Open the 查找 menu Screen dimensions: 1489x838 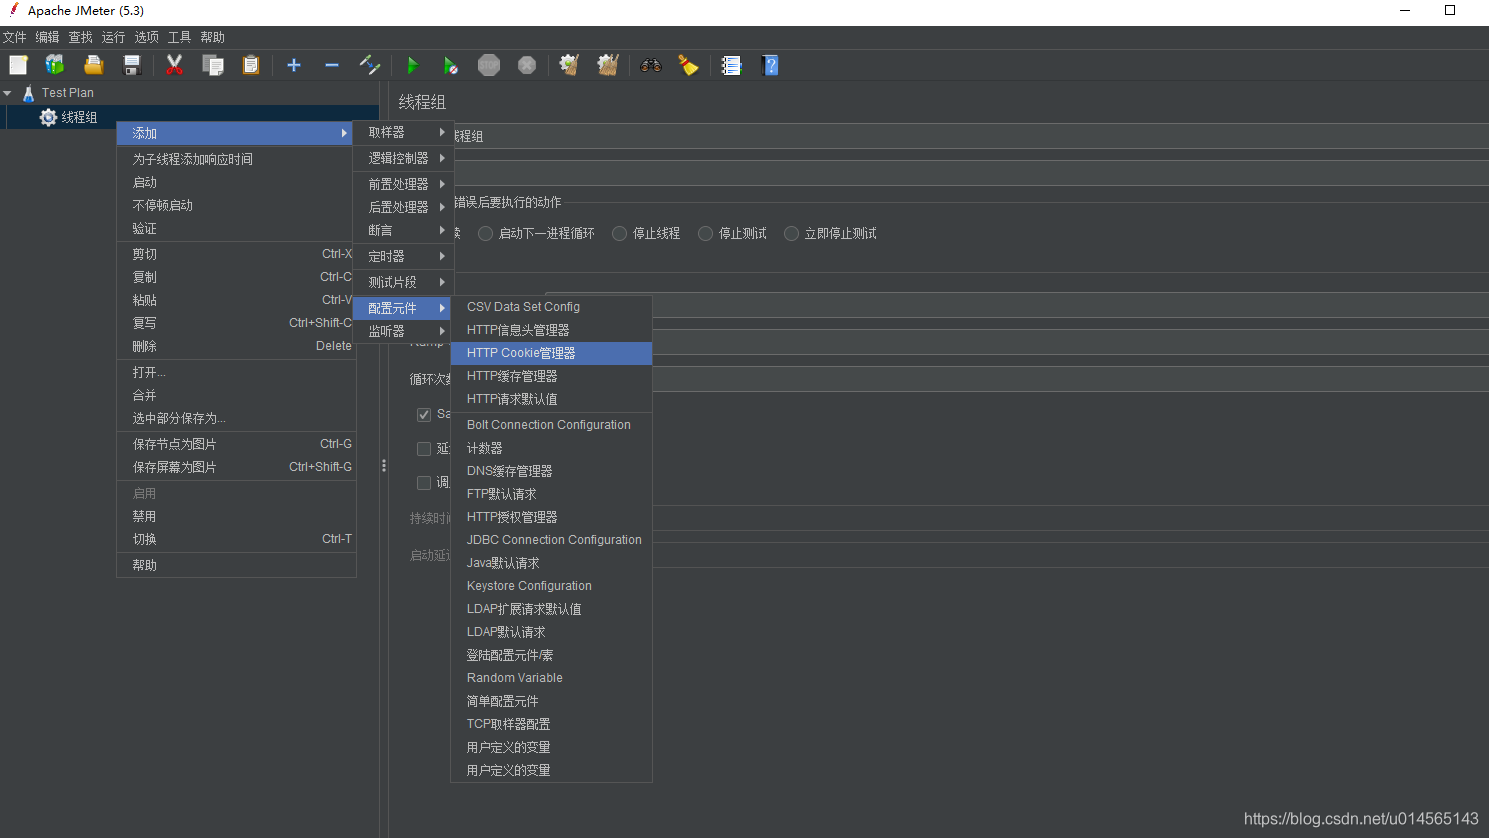click(80, 37)
